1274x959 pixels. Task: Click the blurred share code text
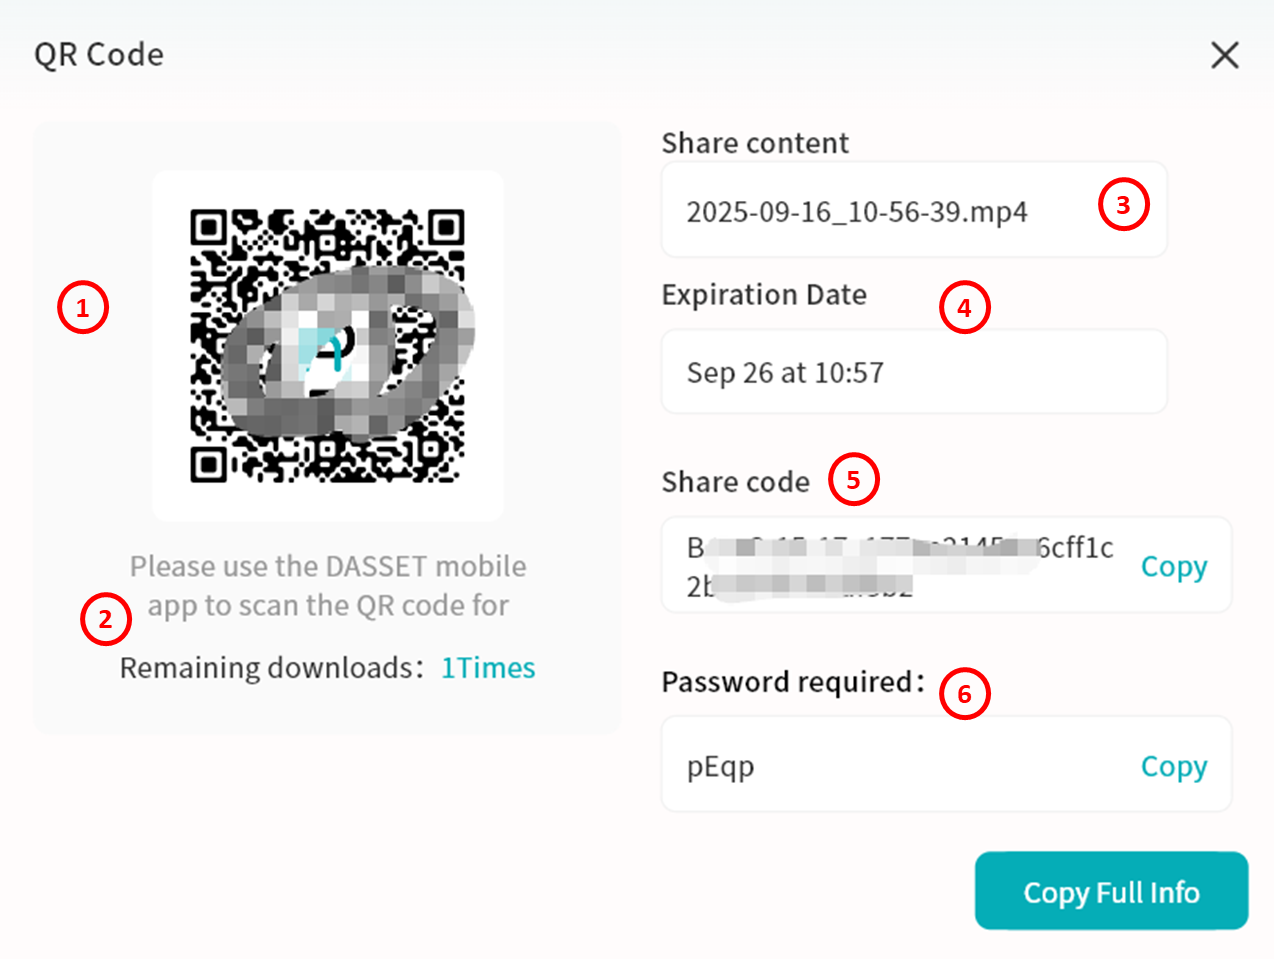point(898,566)
